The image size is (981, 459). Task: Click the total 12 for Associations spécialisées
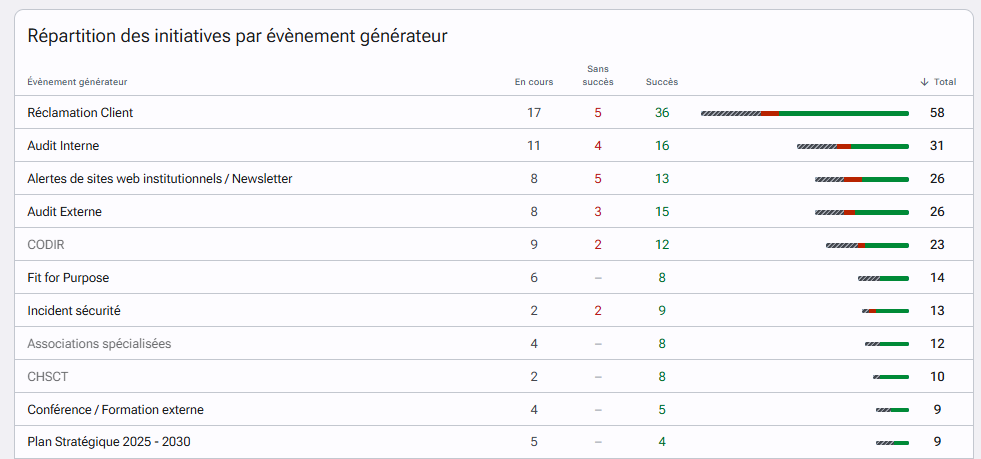tap(937, 344)
